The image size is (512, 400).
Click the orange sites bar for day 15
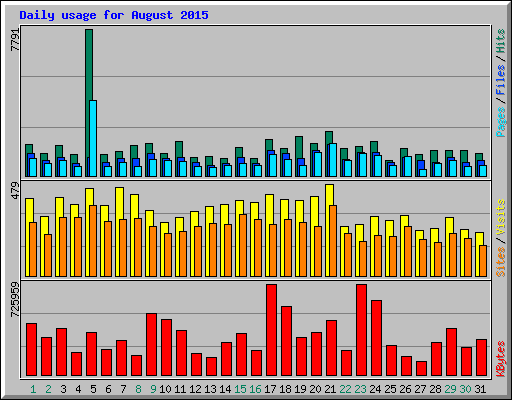(243, 245)
